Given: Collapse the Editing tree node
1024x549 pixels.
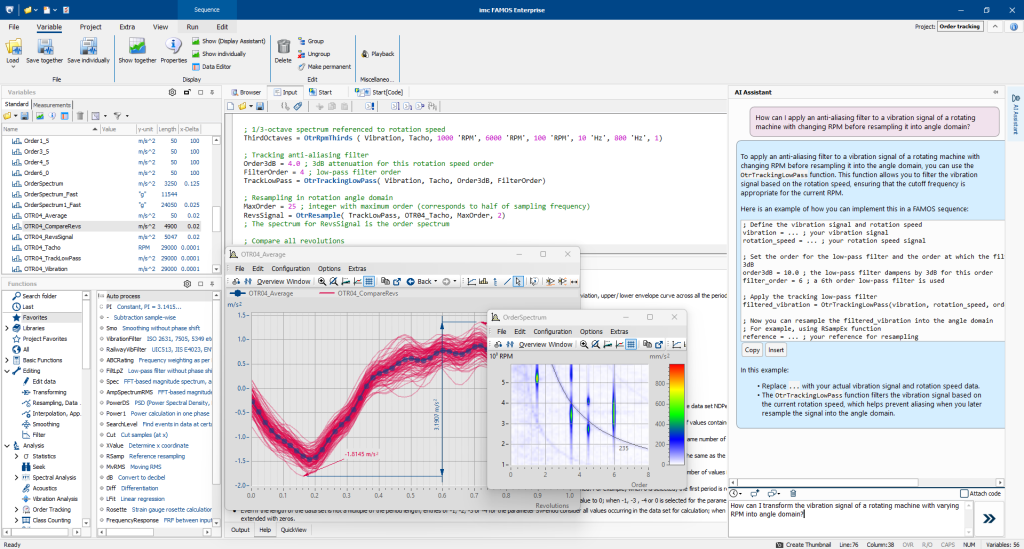Looking at the screenshot, I should (7, 371).
